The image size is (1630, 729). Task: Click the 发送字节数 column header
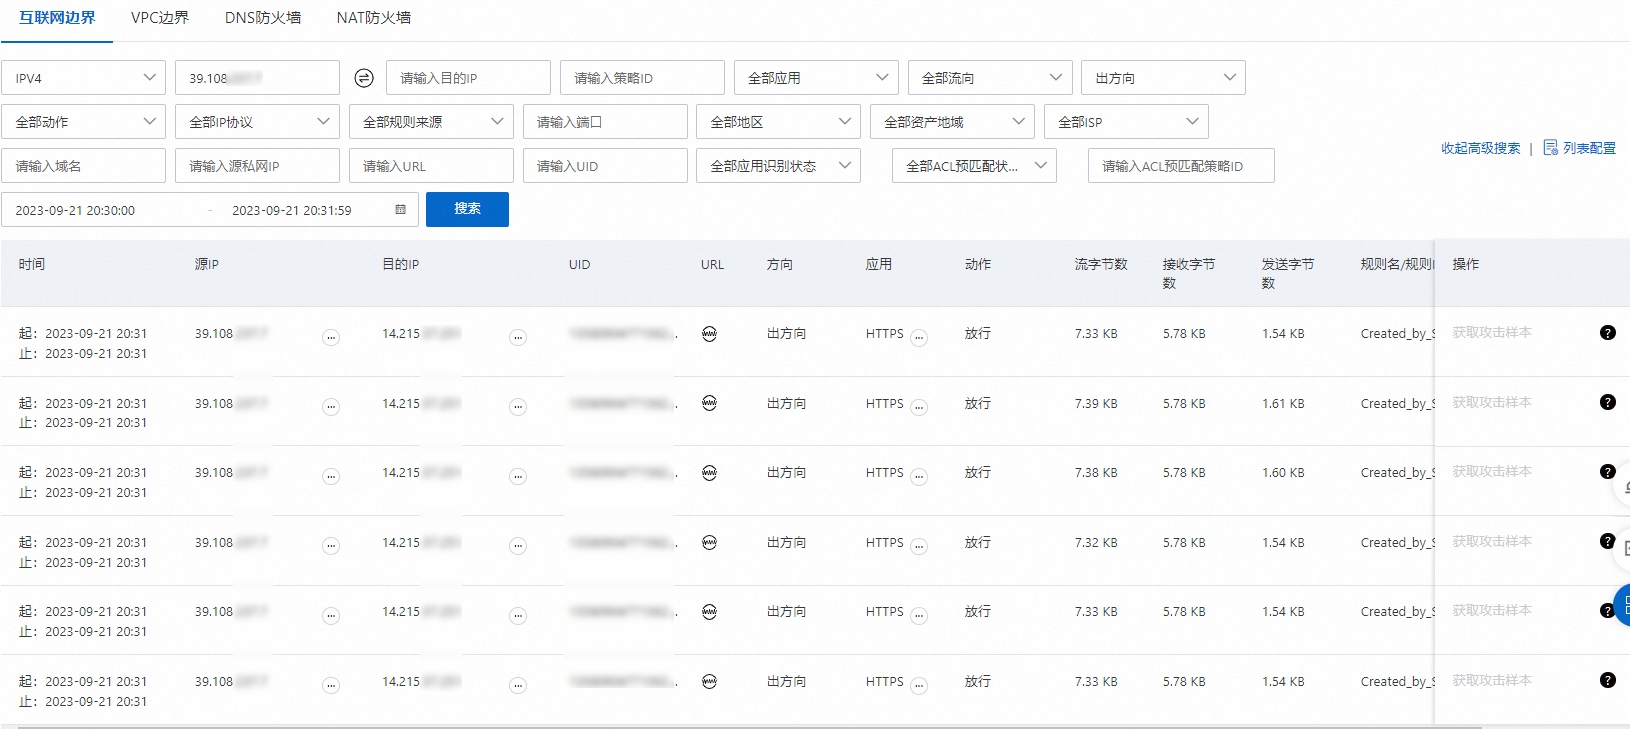[1288, 273]
